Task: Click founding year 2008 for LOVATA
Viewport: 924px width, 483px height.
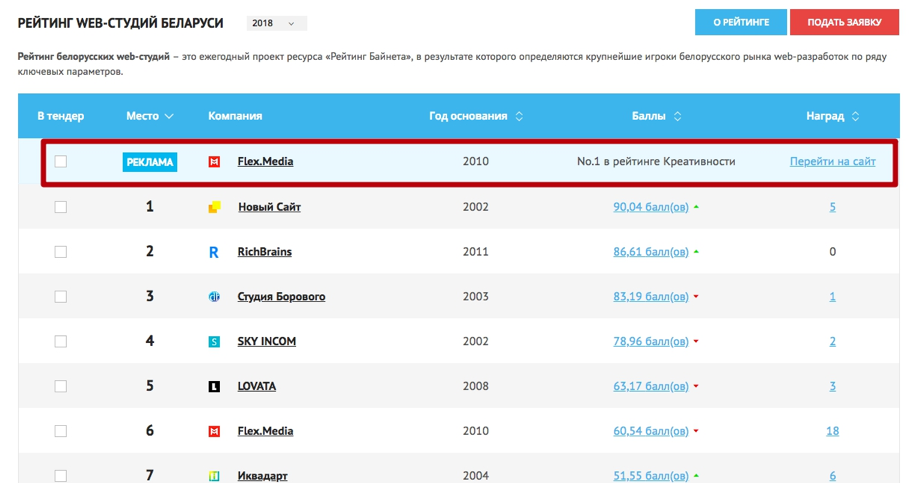Action: tap(476, 386)
